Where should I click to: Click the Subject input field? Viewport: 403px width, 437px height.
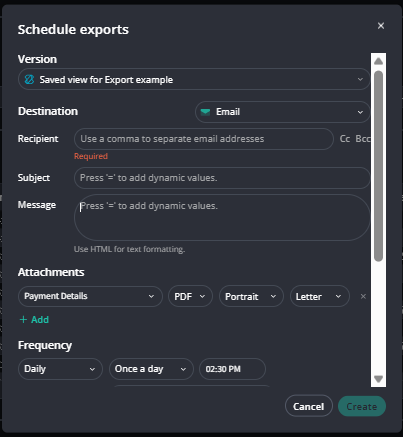222,178
